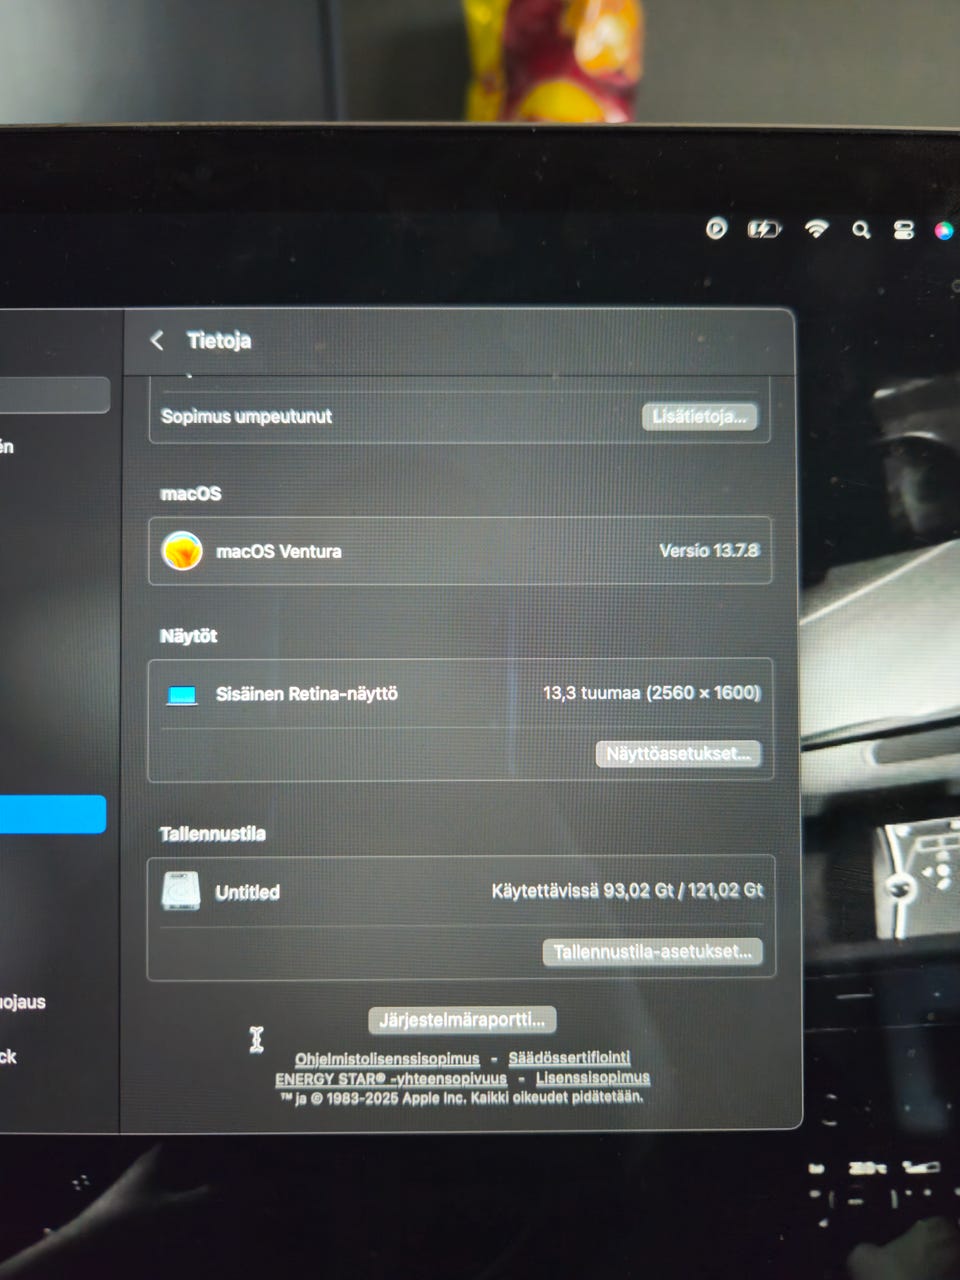Screen dimensions: 960x1280
Task: Open the Wi-Fi menu bar icon
Action: [x=816, y=229]
